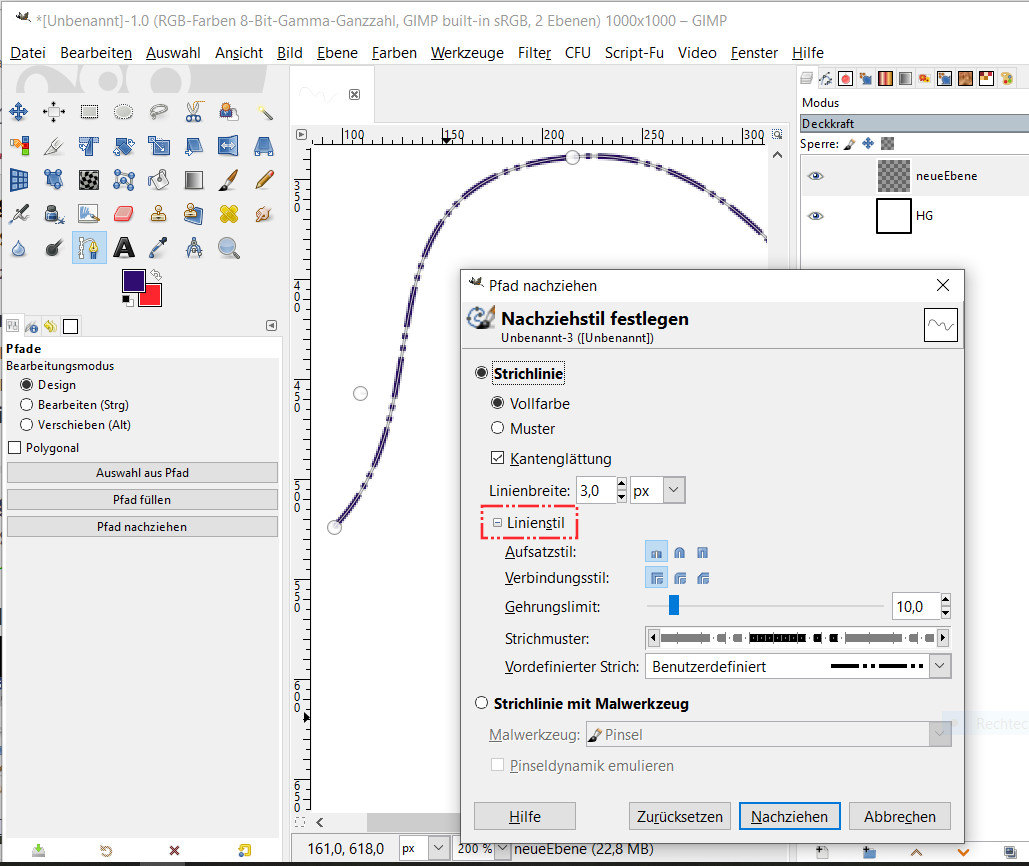Click the Gehrungslimit slider handle
The width and height of the screenshot is (1029, 866).
[674, 605]
